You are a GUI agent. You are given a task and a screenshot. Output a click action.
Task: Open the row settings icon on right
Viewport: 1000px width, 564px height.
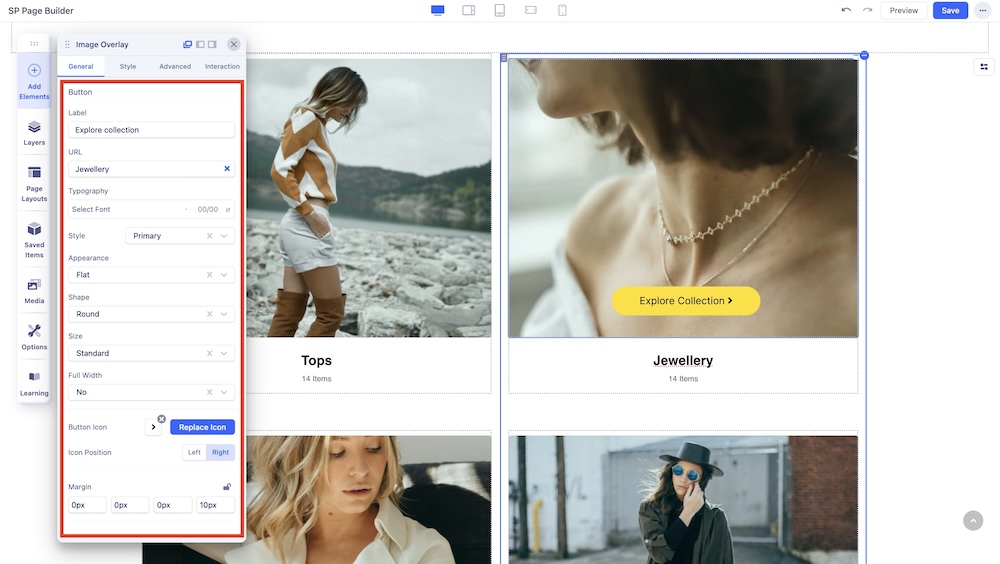tap(984, 66)
